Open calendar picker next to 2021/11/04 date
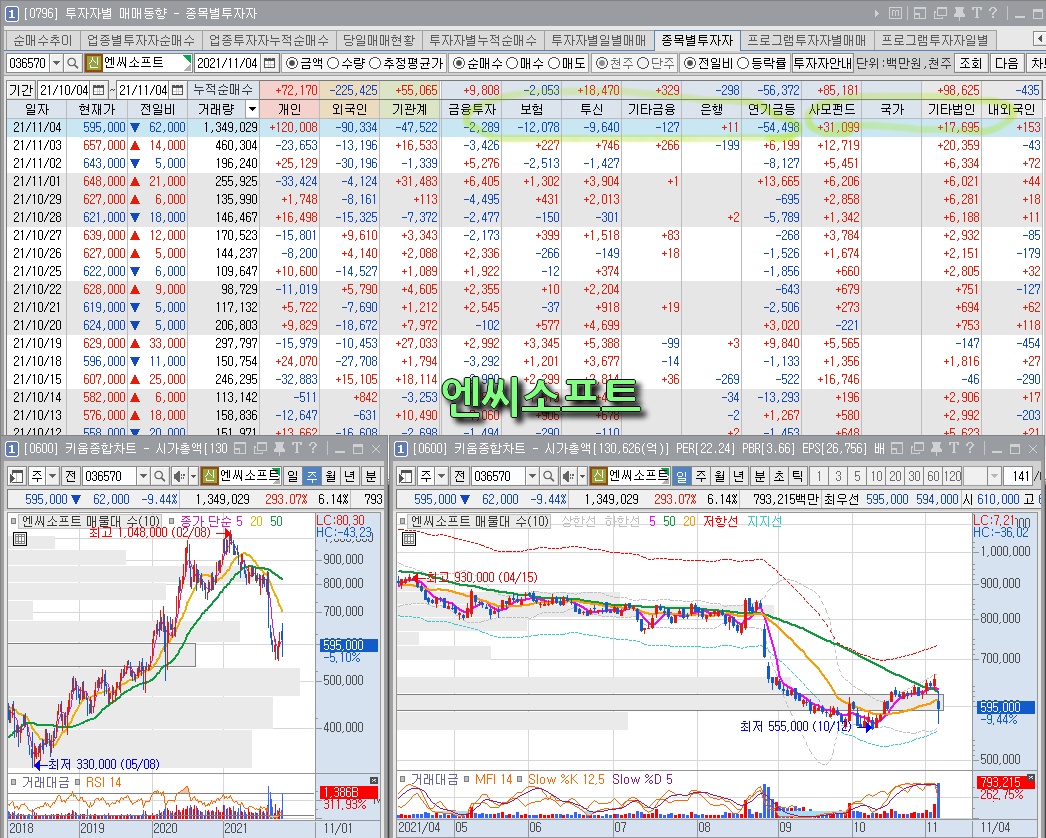The image size is (1046, 838). pos(269,63)
